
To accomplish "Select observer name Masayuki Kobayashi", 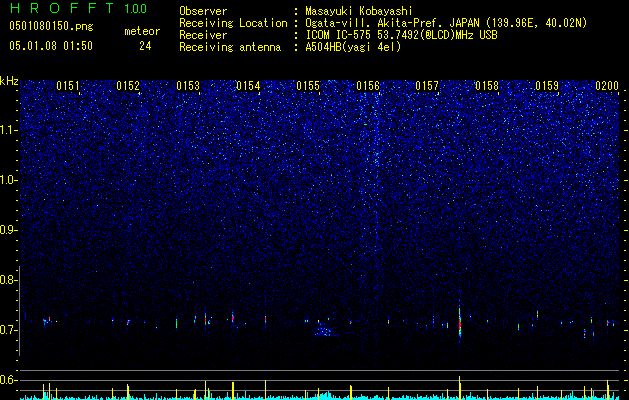I will [359, 11].
